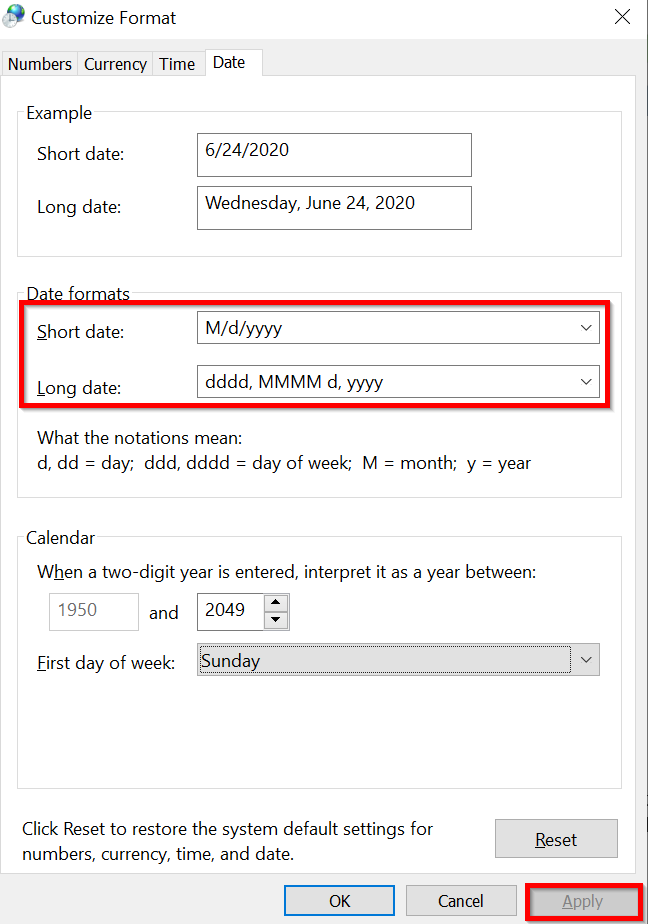
Task: Click the dddd, MMMM d, yyyy format field
Action: (x=398, y=381)
